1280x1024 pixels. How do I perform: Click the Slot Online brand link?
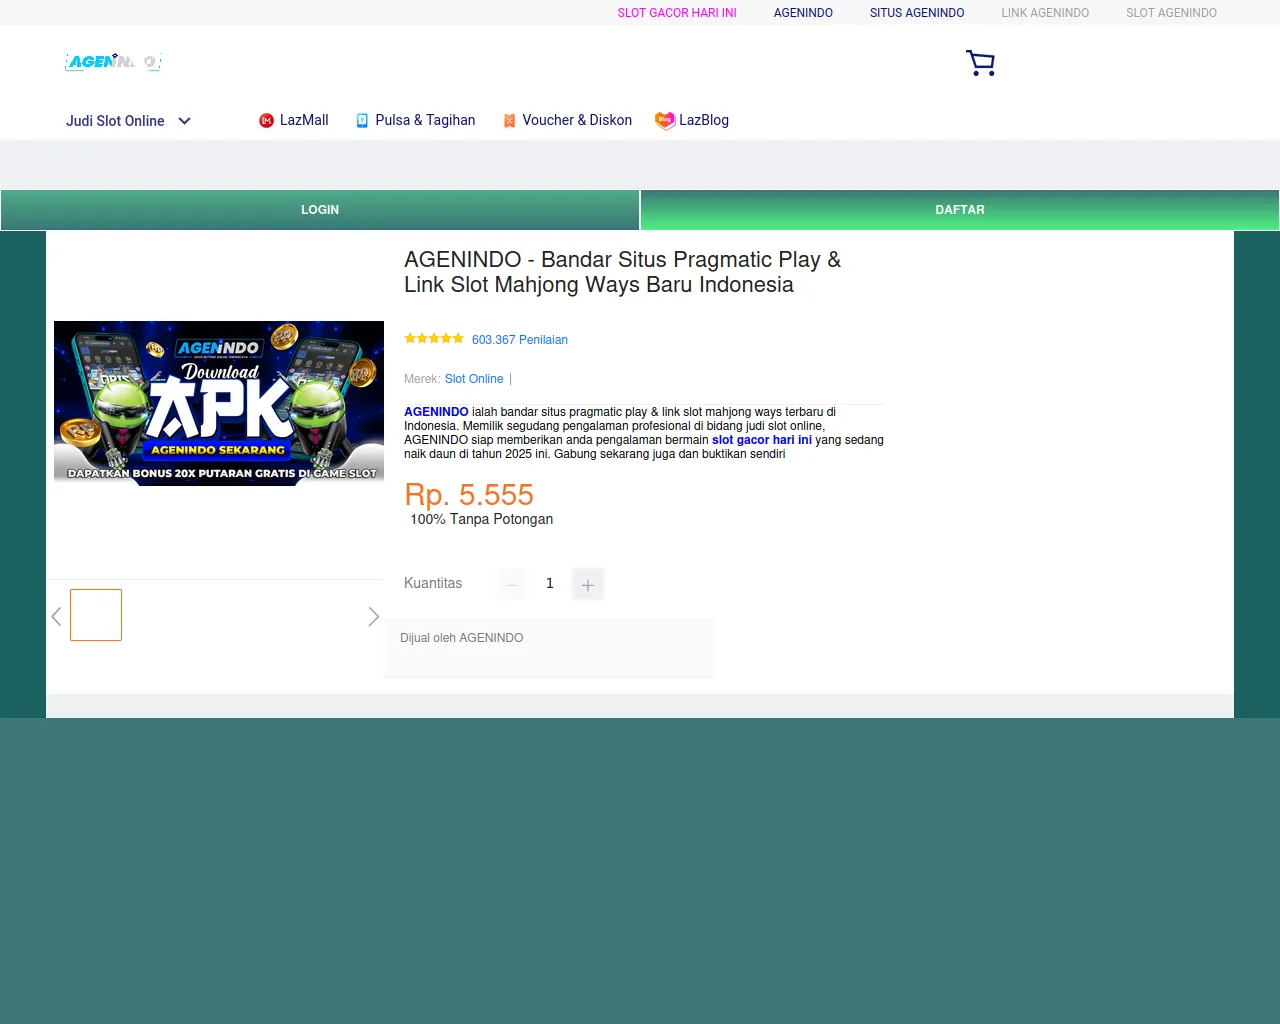pyautogui.click(x=474, y=379)
